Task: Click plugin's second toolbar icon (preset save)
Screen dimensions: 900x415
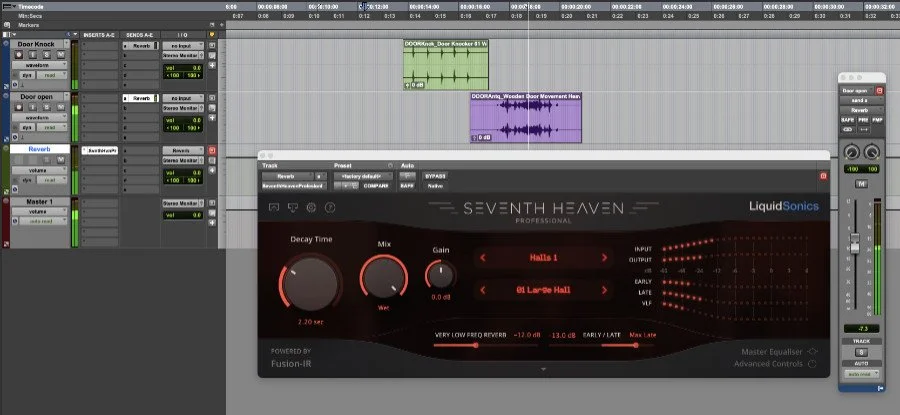Action: click(x=293, y=208)
